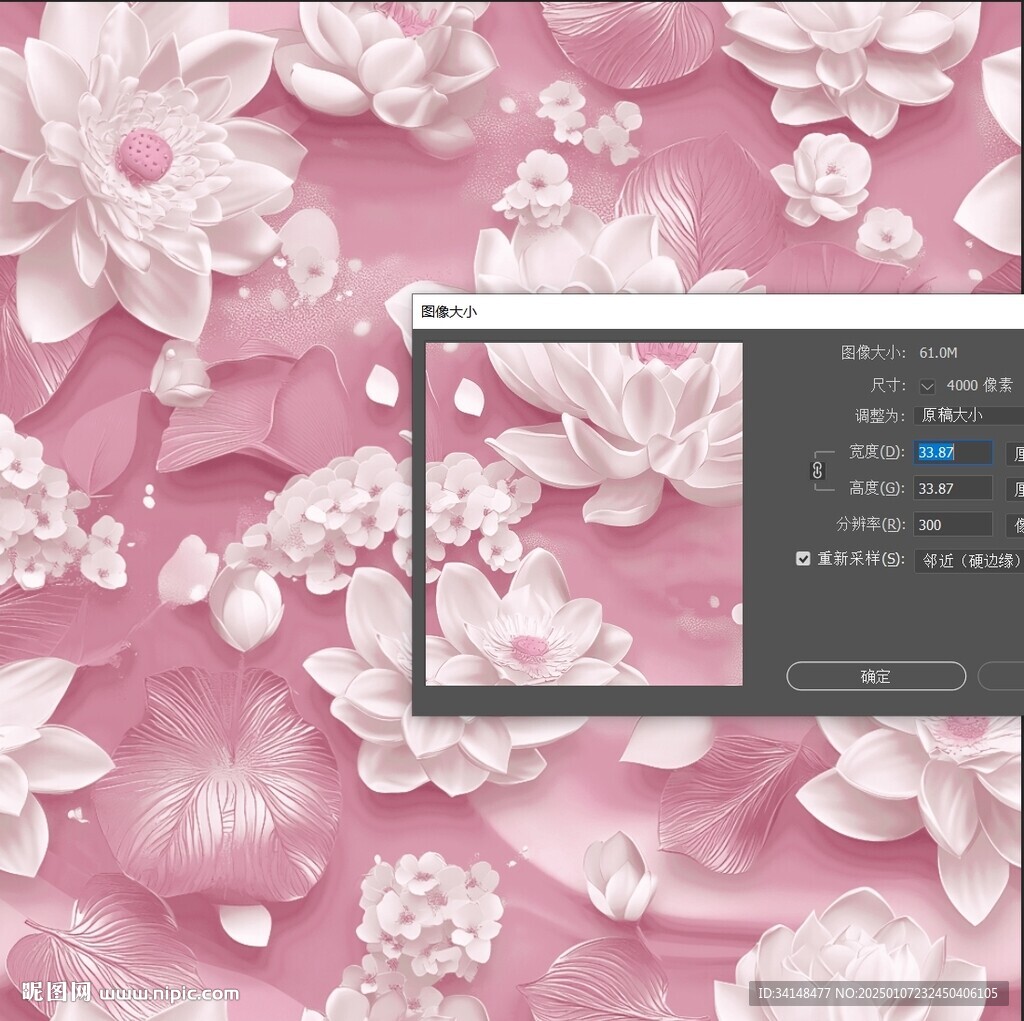
Task: Click the 分辨率(R): label
Action: (x=871, y=525)
